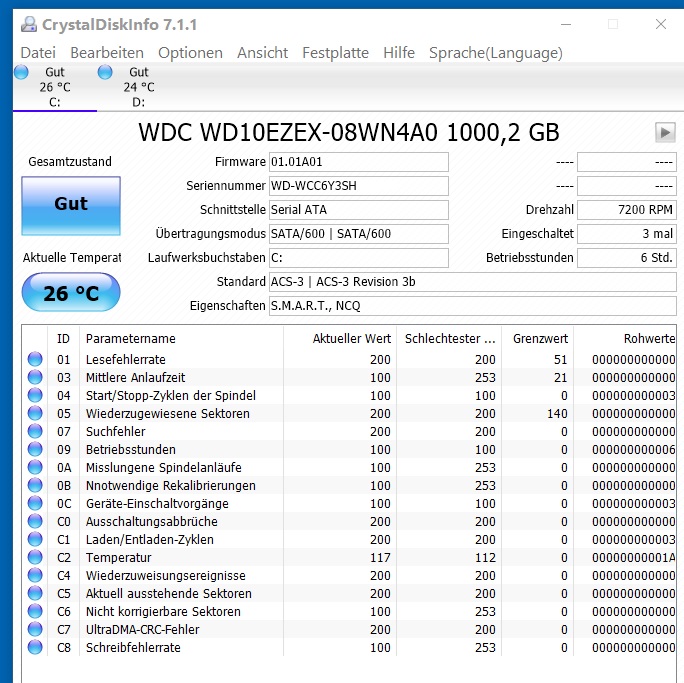Click Grenzwert 140 of Wiederzugewiesene Sektoren
Screen dimensions: 684x683
pos(557,413)
